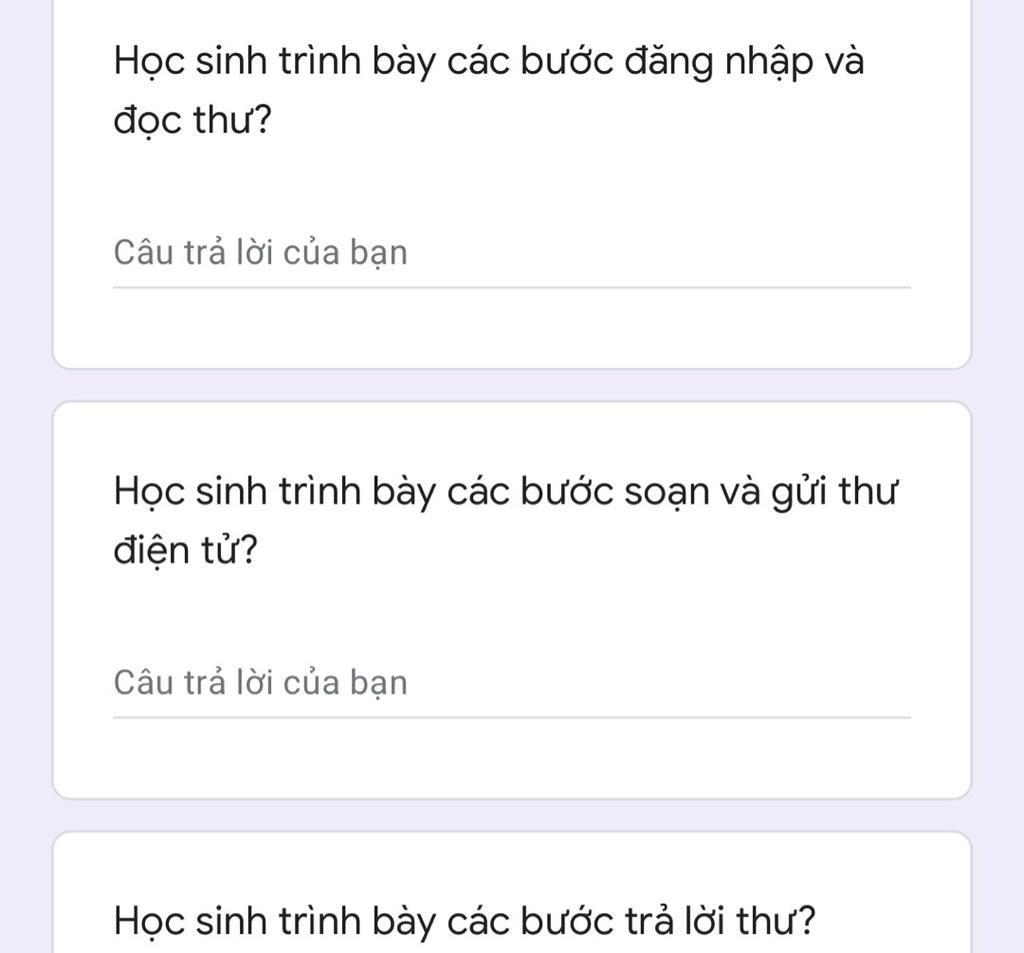The width and height of the screenshot is (1024, 953).
Task: Click the answer field for the login question
Action: [510, 254]
